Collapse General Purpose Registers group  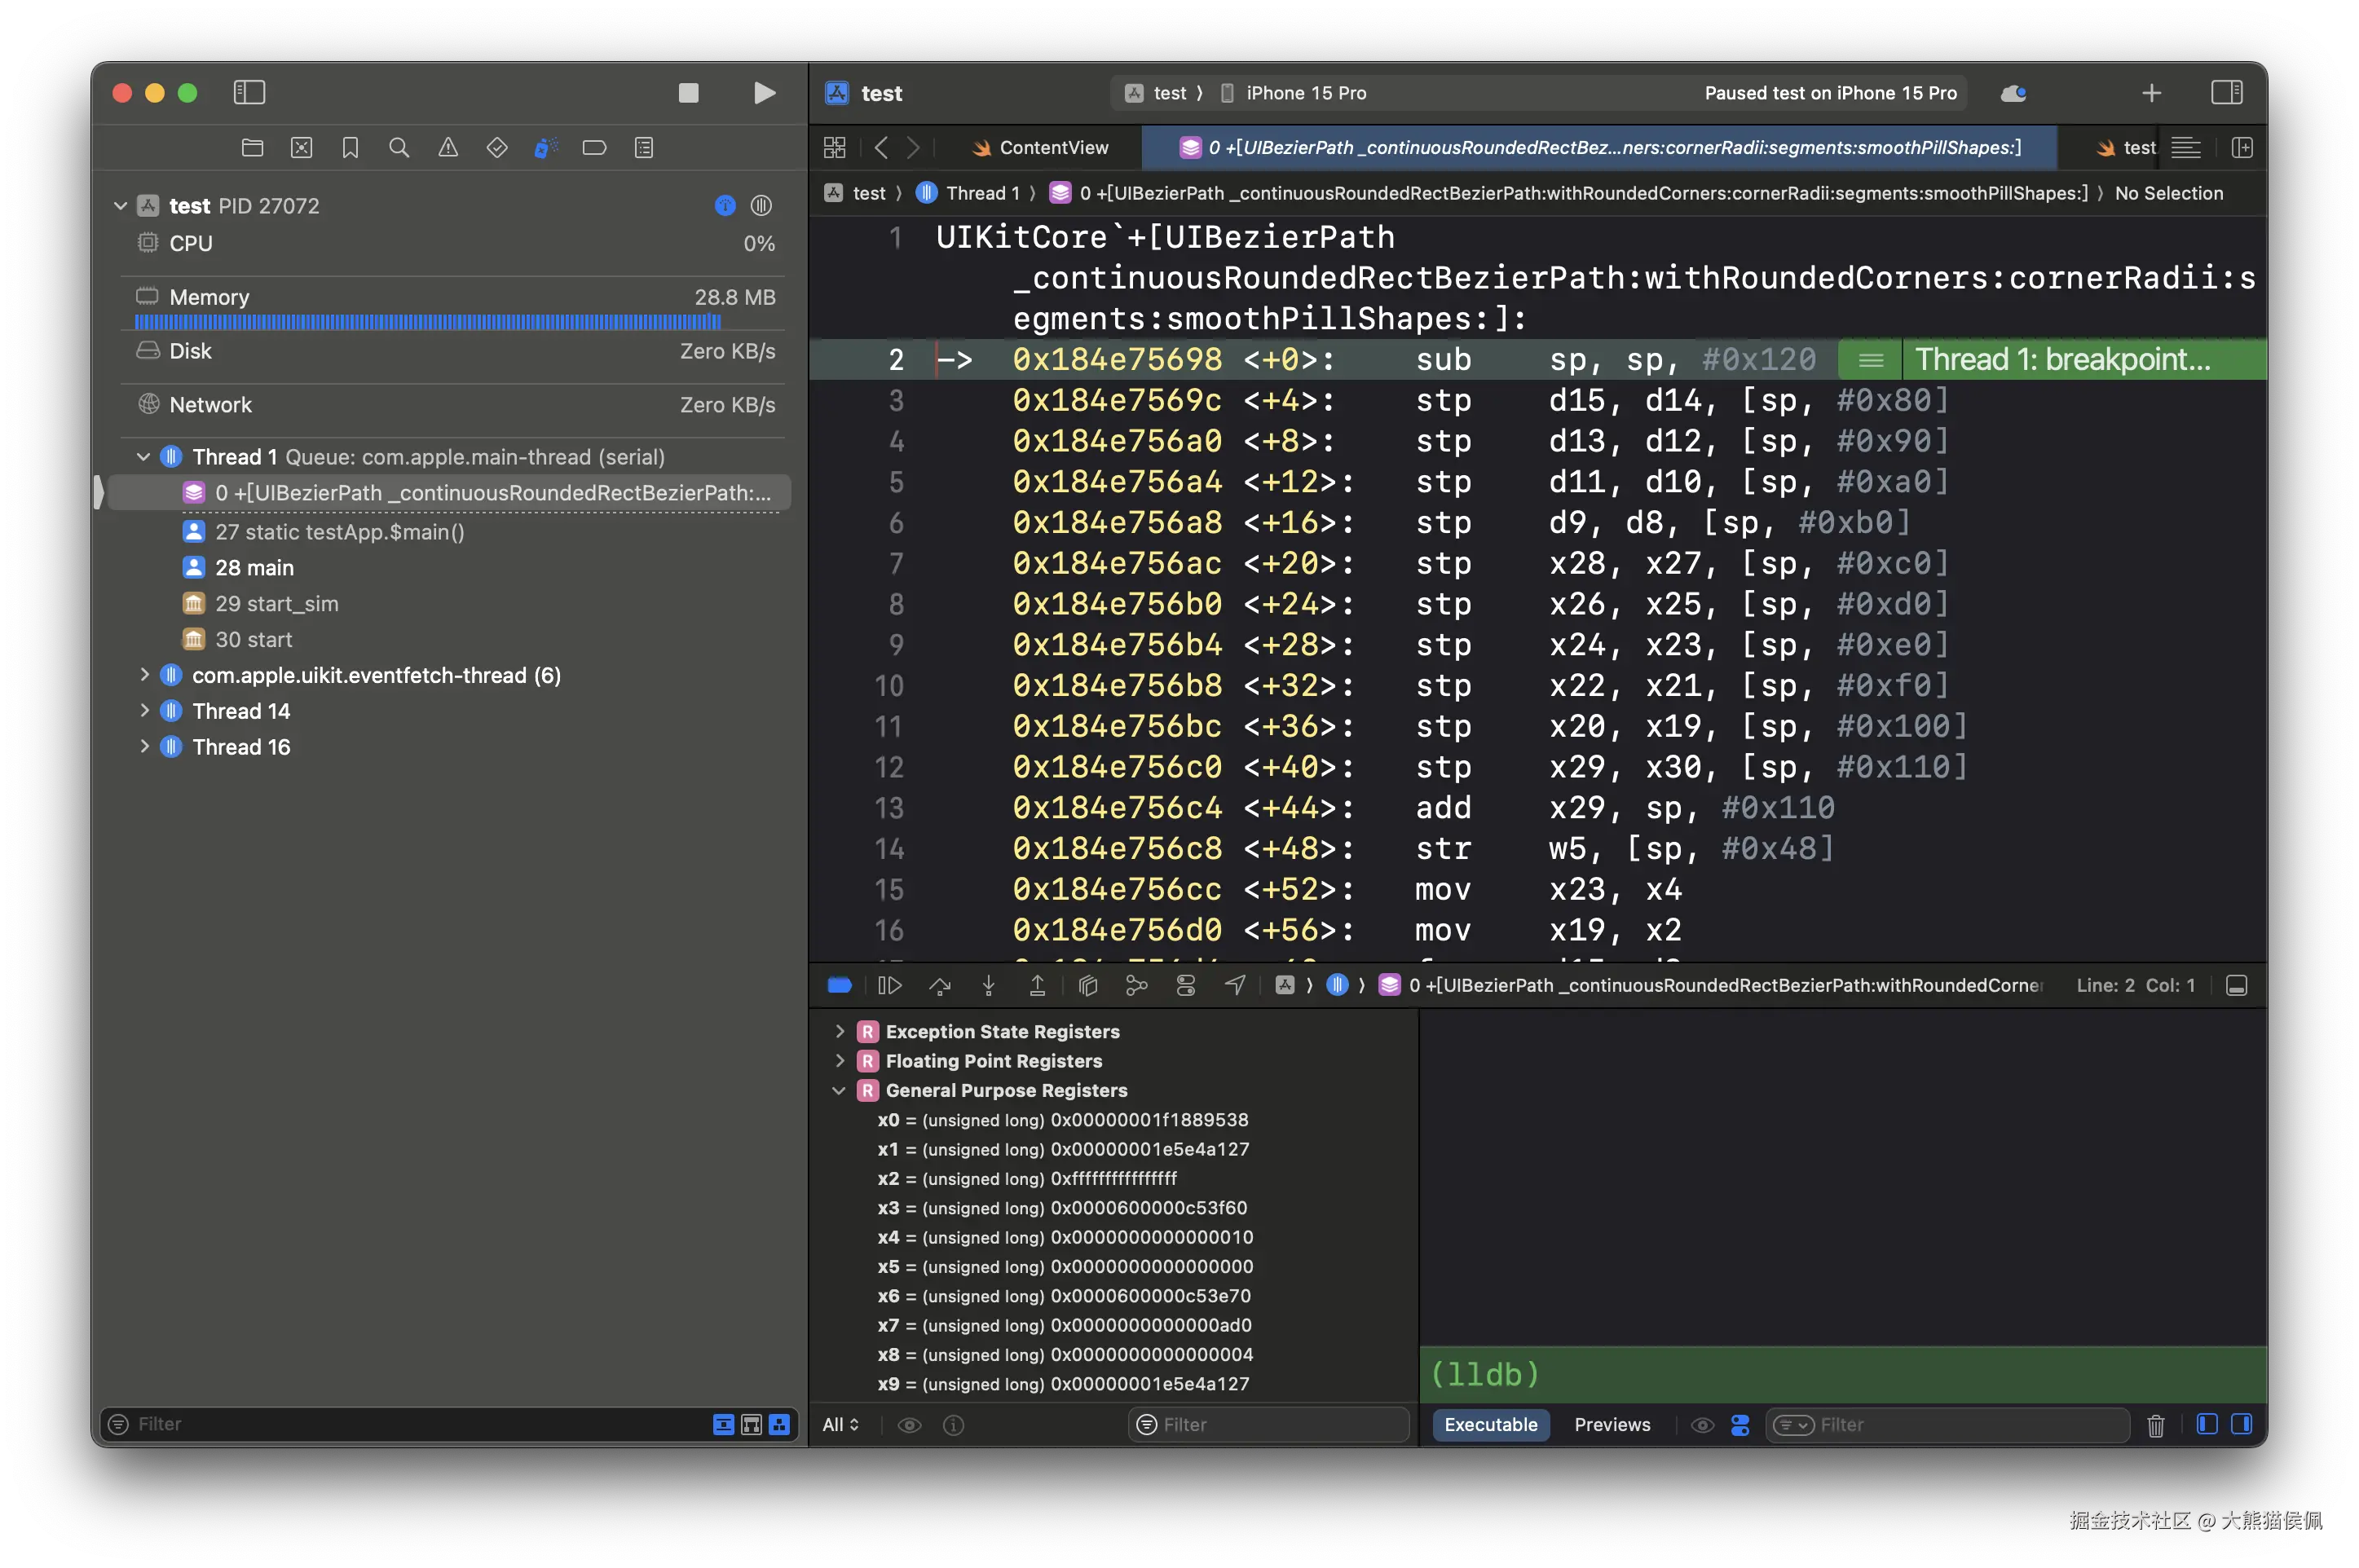[x=839, y=1090]
